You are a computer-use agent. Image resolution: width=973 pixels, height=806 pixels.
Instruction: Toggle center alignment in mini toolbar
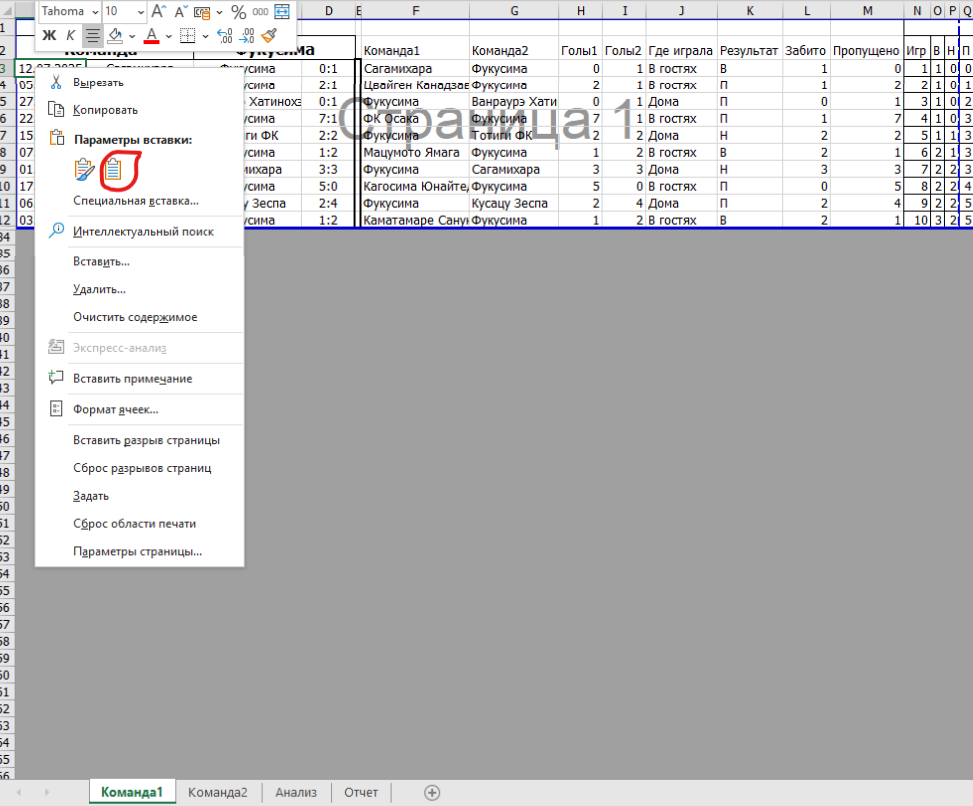(92, 35)
